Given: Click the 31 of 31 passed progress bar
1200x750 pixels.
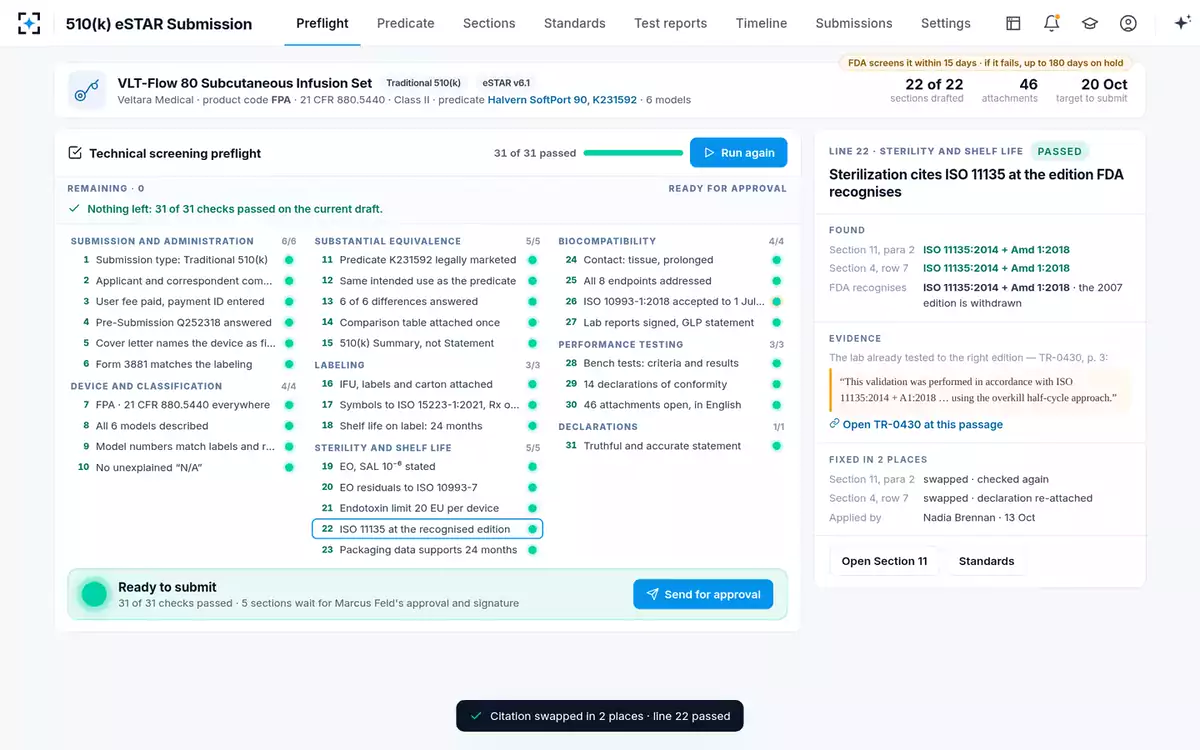Looking at the screenshot, I should (632, 153).
